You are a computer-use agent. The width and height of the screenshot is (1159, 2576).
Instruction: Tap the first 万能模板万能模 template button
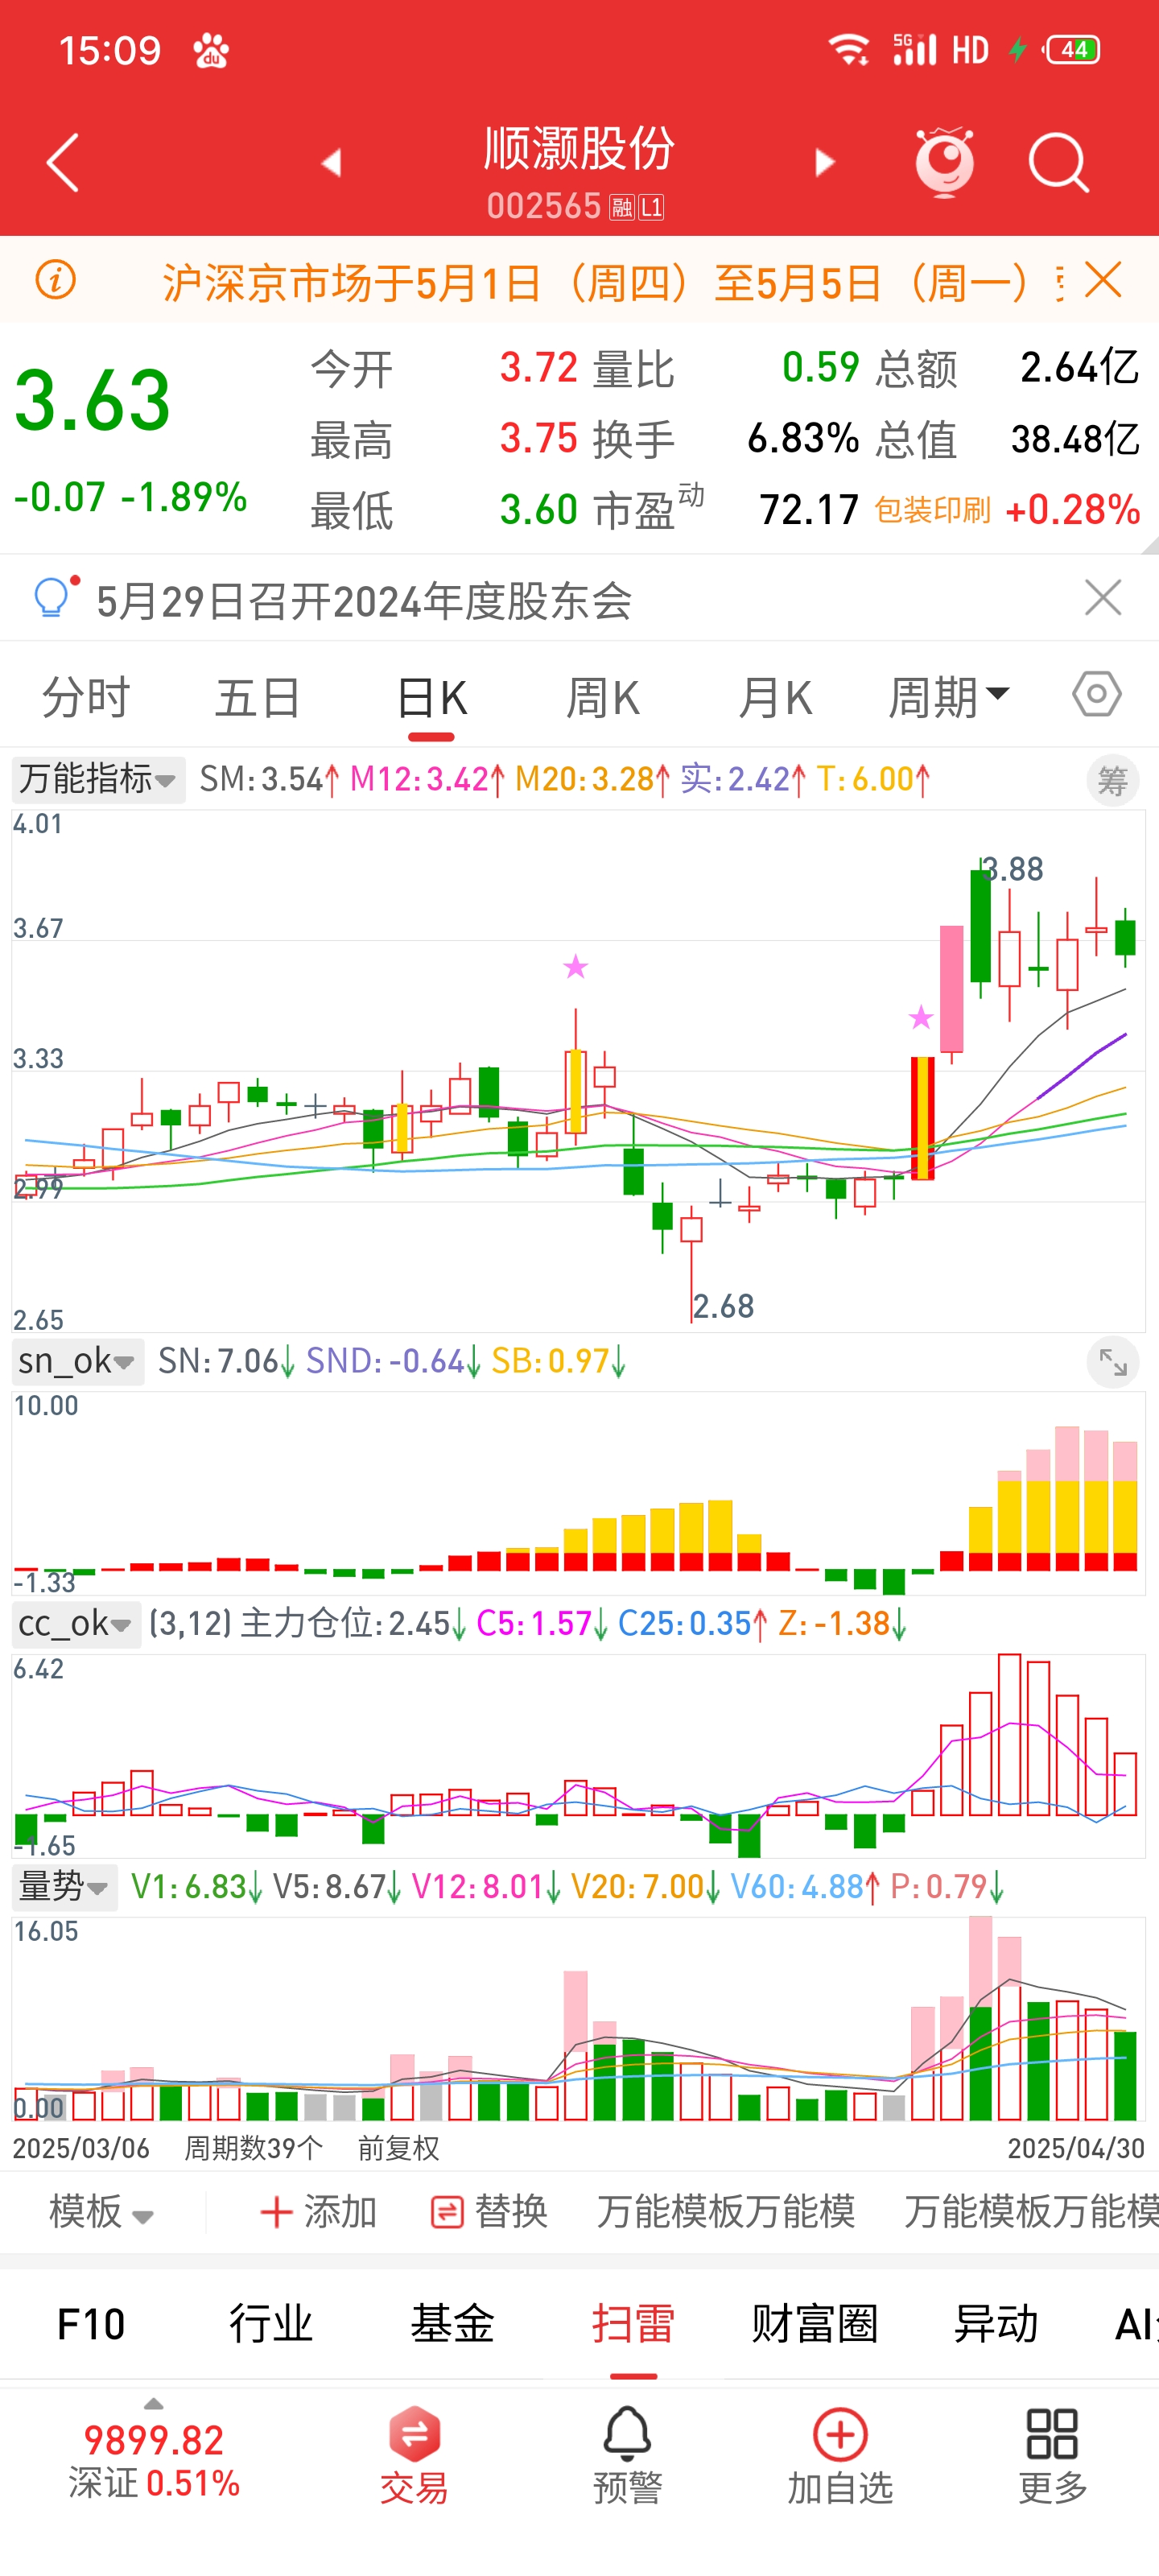pyautogui.click(x=725, y=2212)
